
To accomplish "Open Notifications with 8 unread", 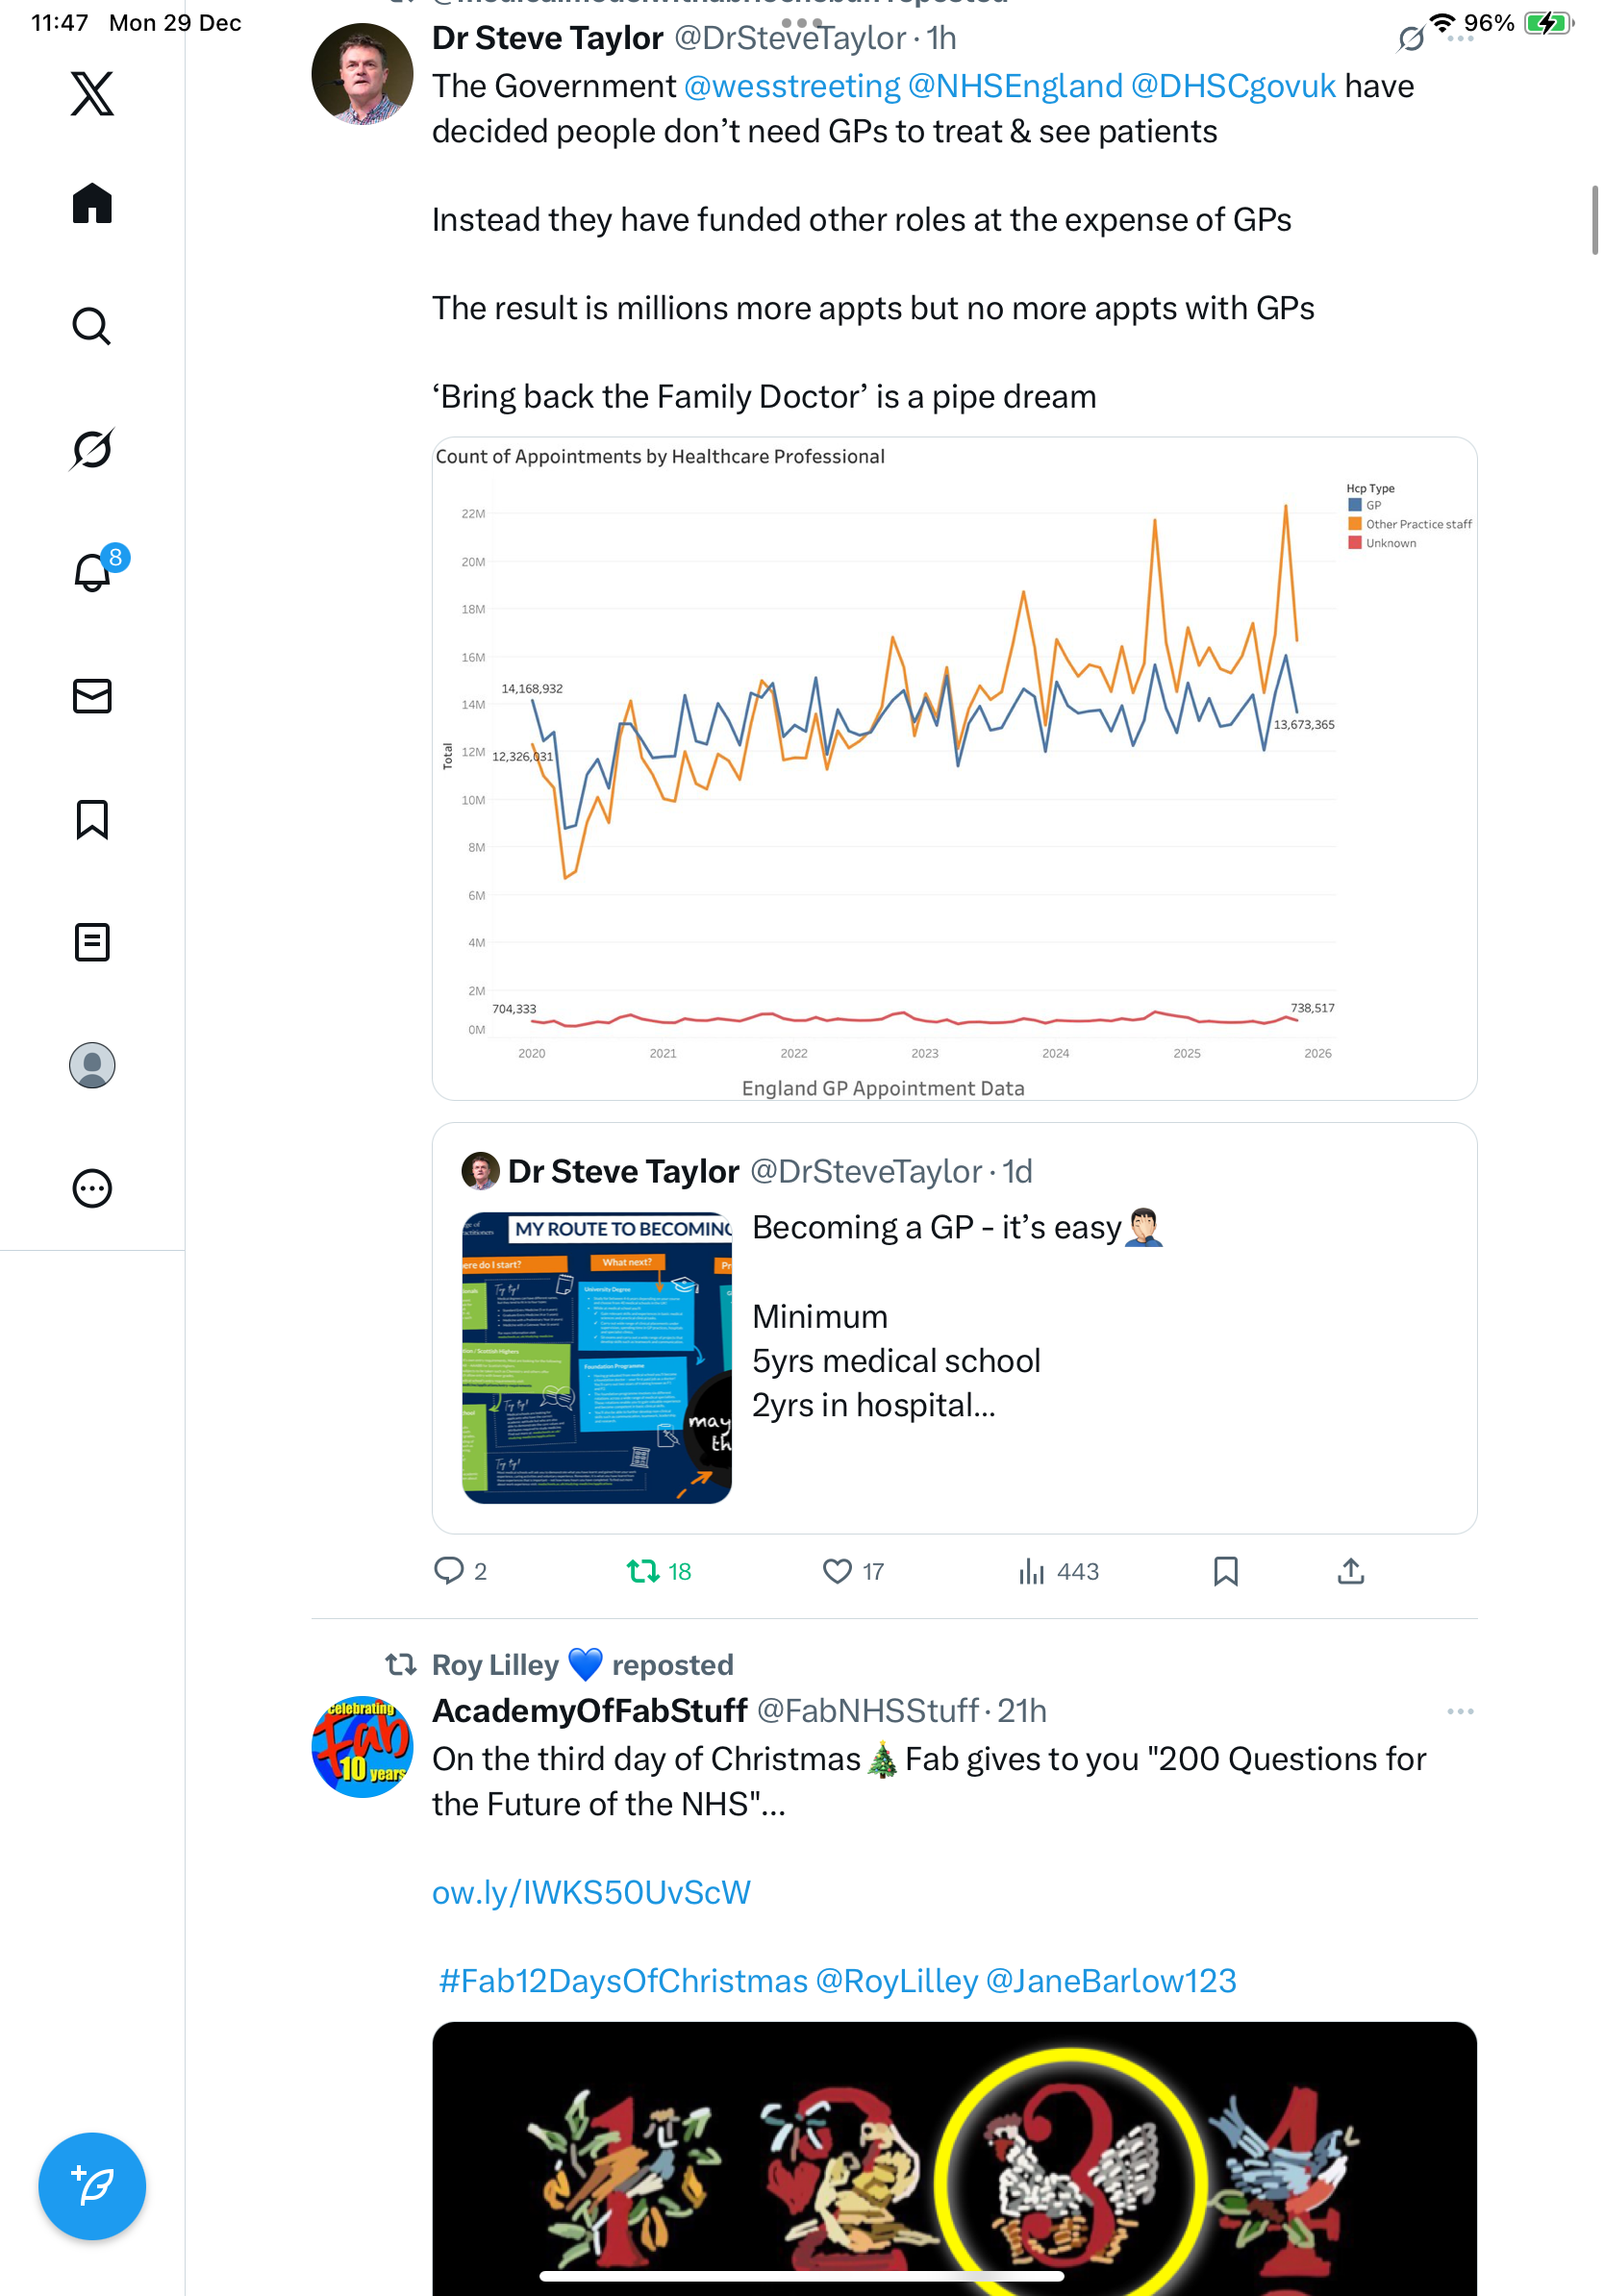I will (92, 572).
